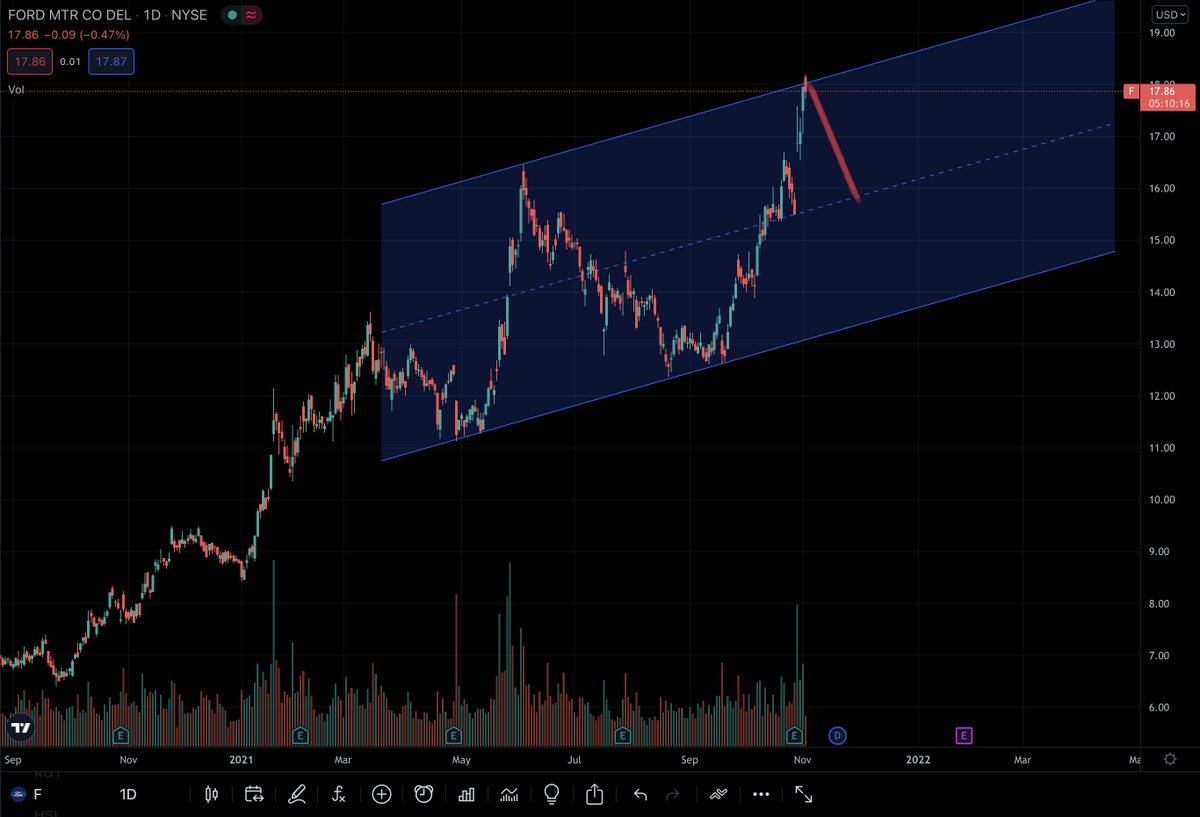Click the blue 17.87 buy price button
The height and width of the screenshot is (817, 1200).
[x=111, y=62]
